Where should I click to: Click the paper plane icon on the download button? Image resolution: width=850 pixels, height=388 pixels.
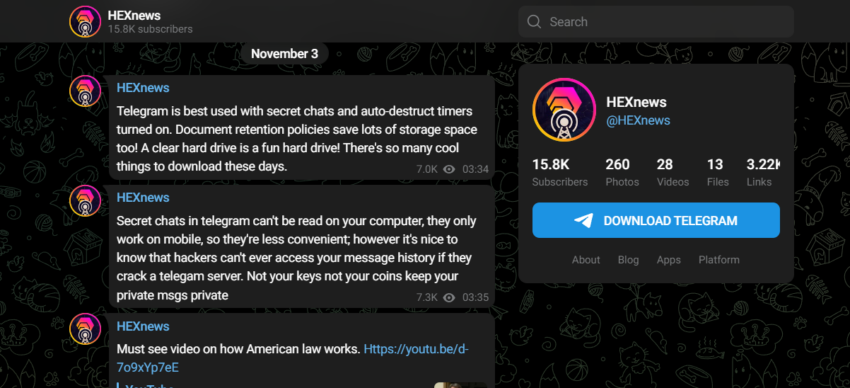click(584, 221)
